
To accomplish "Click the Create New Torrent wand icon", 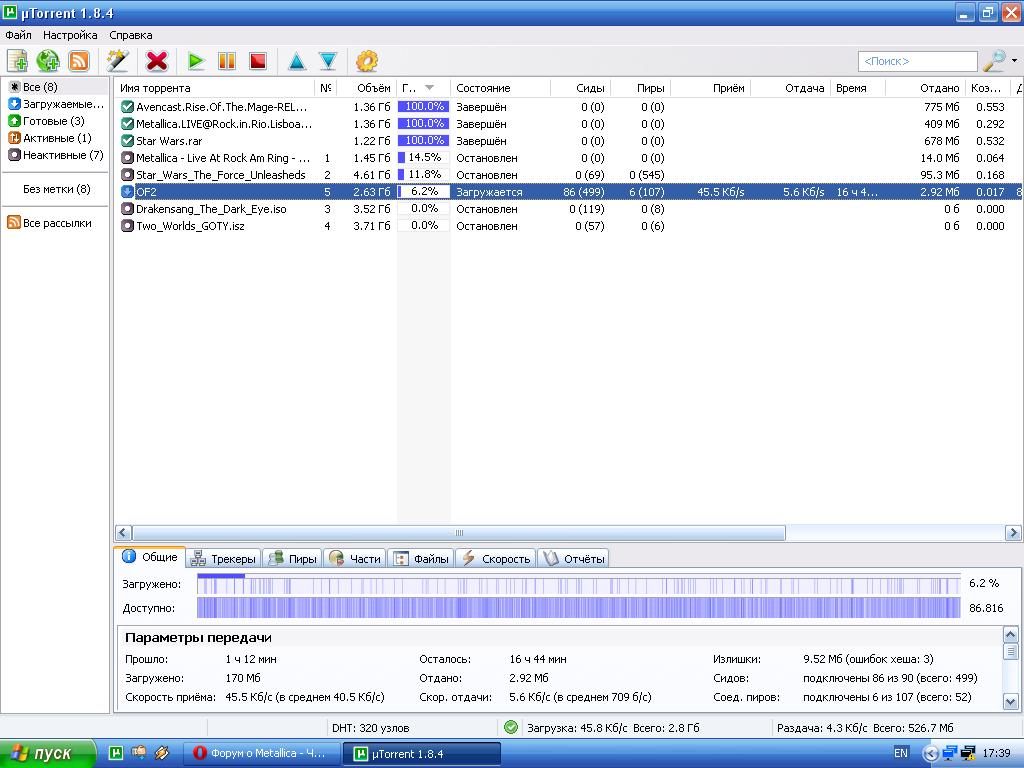I will coord(117,61).
